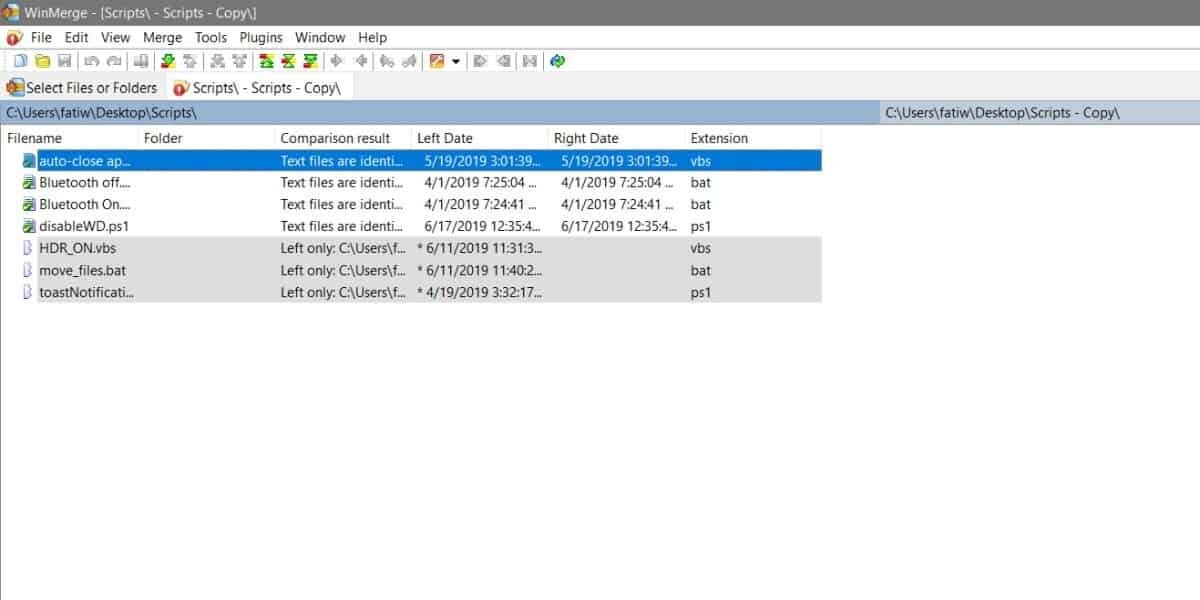
Task: Click the Undo icon
Action: 90,60
